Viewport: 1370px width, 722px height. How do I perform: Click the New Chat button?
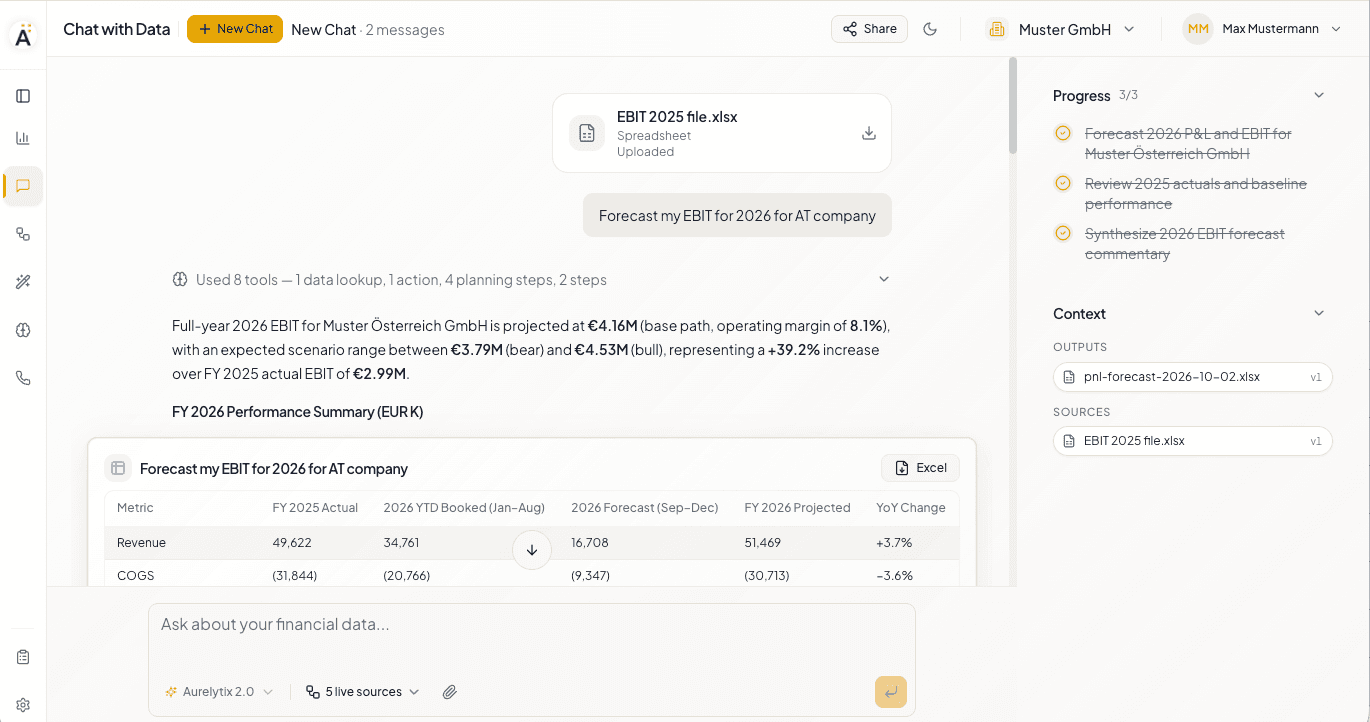(x=235, y=29)
